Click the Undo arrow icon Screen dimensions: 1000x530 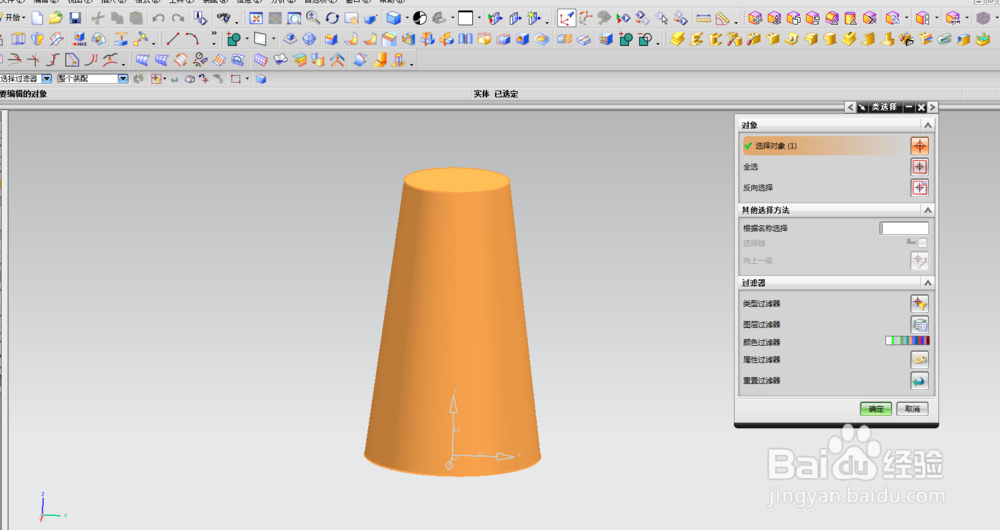coord(158,18)
